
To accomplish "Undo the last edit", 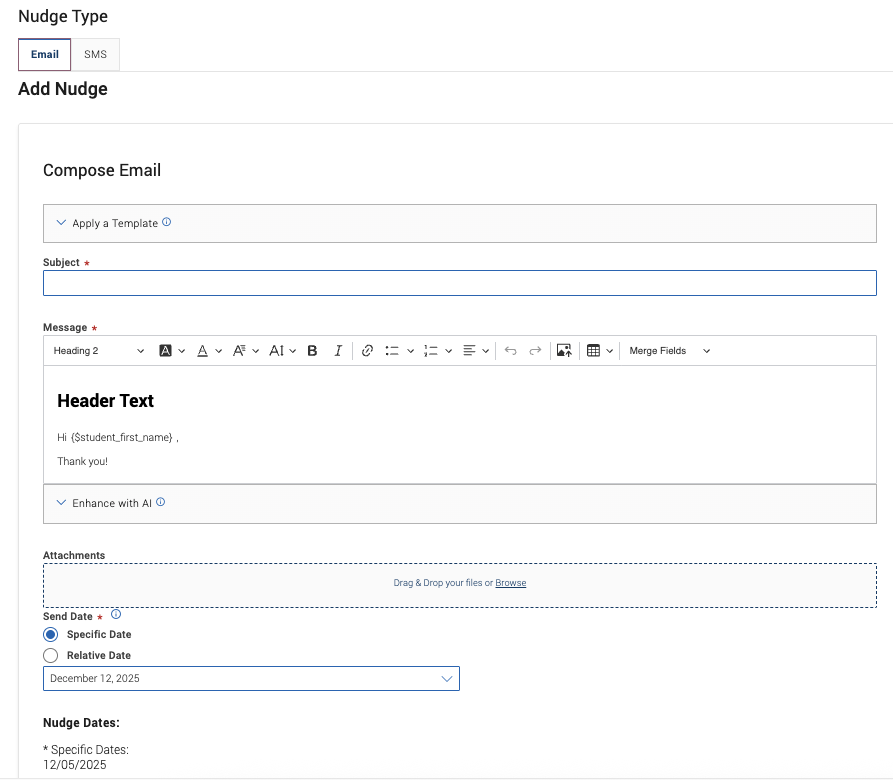I will [511, 351].
